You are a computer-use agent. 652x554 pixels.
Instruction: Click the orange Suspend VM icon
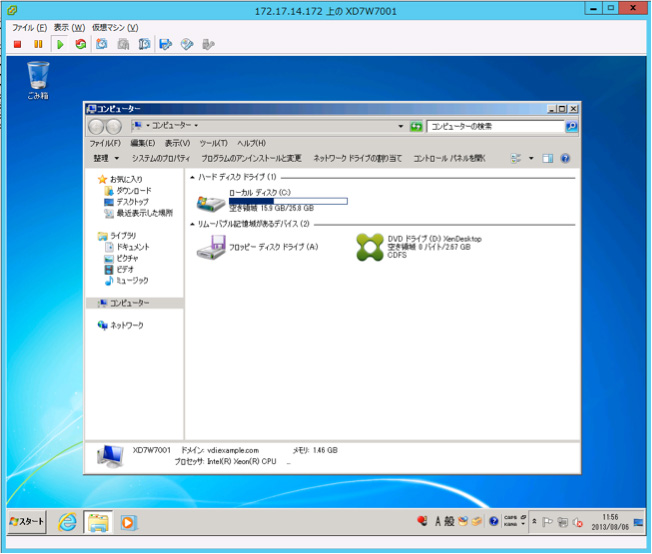38,44
